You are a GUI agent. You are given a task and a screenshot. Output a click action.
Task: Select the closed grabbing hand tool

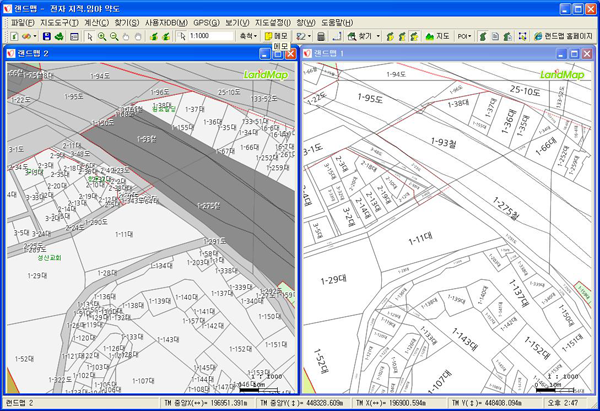138,36
